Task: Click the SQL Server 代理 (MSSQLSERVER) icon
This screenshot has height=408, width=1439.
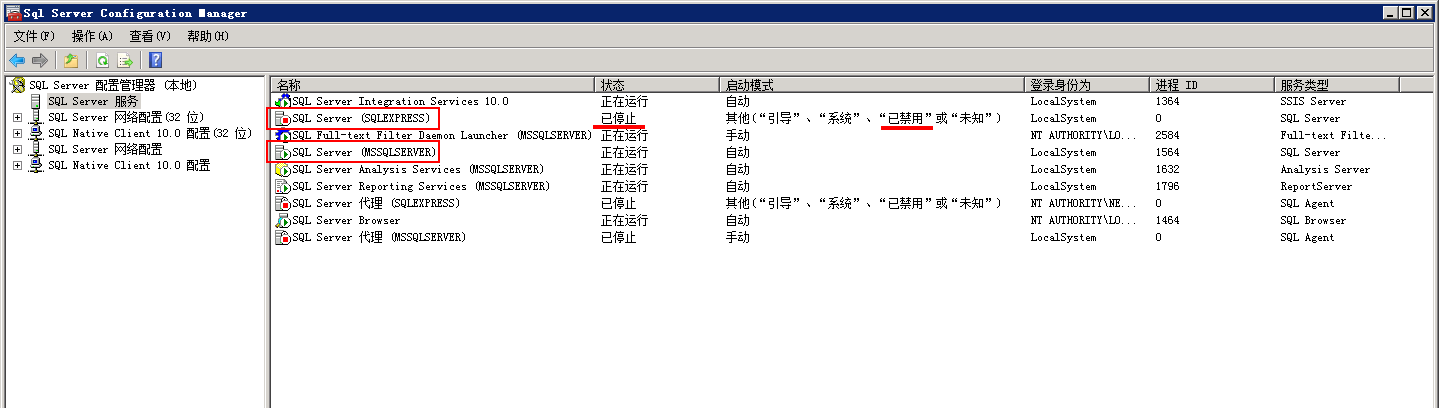Action: click(282, 237)
